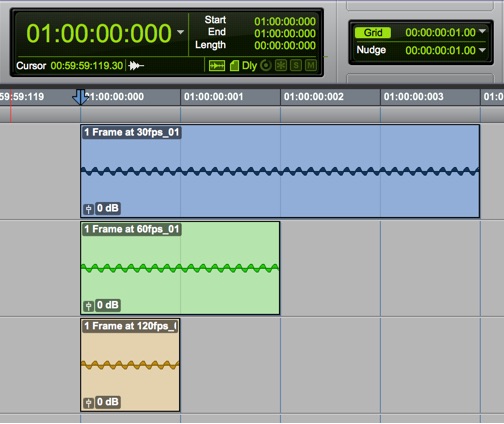Image resolution: width=504 pixels, height=424 pixels.
Task: Open the Grid value dropdown arrow
Action: pyautogui.click(x=482, y=31)
